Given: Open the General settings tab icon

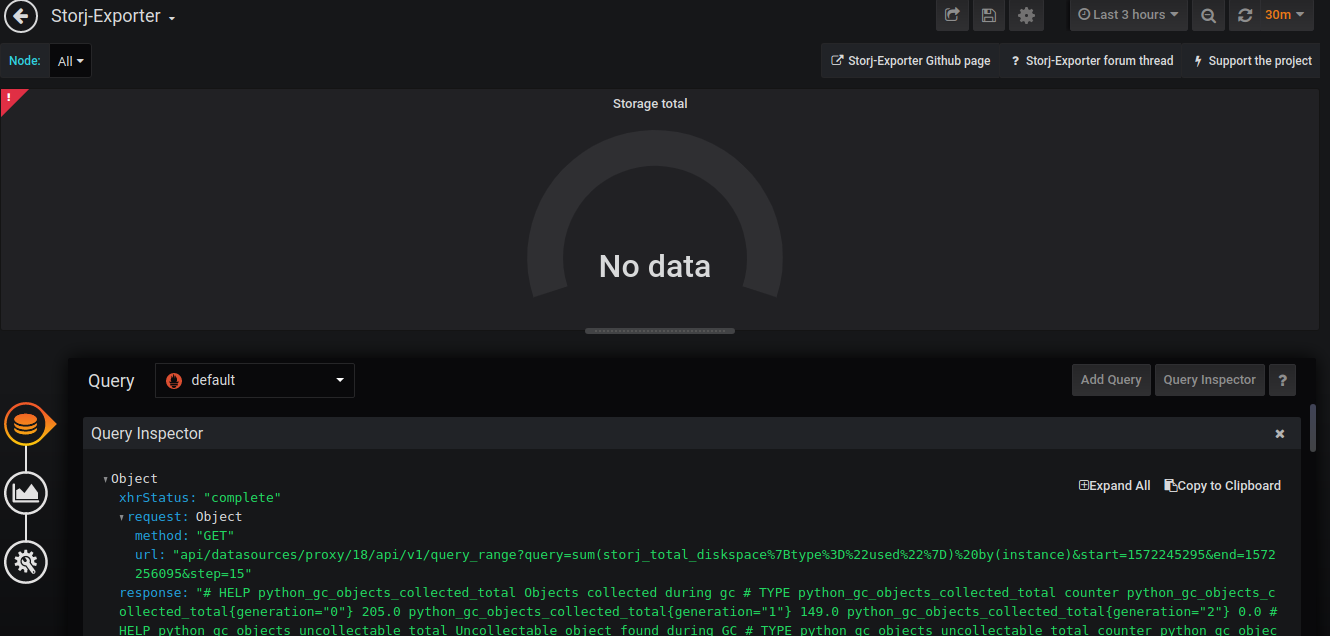Looking at the screenshot, I should (x=26, y=561).
